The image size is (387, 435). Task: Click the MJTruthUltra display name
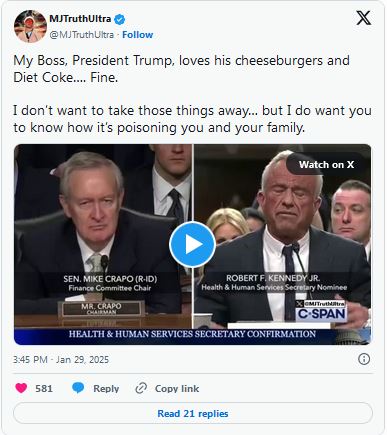(80, 19)
